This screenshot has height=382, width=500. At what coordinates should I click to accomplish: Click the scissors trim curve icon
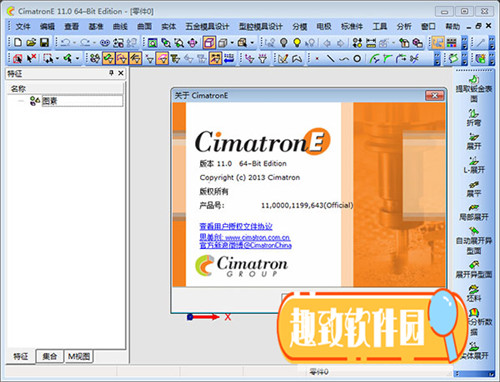(x=414, y=59)
